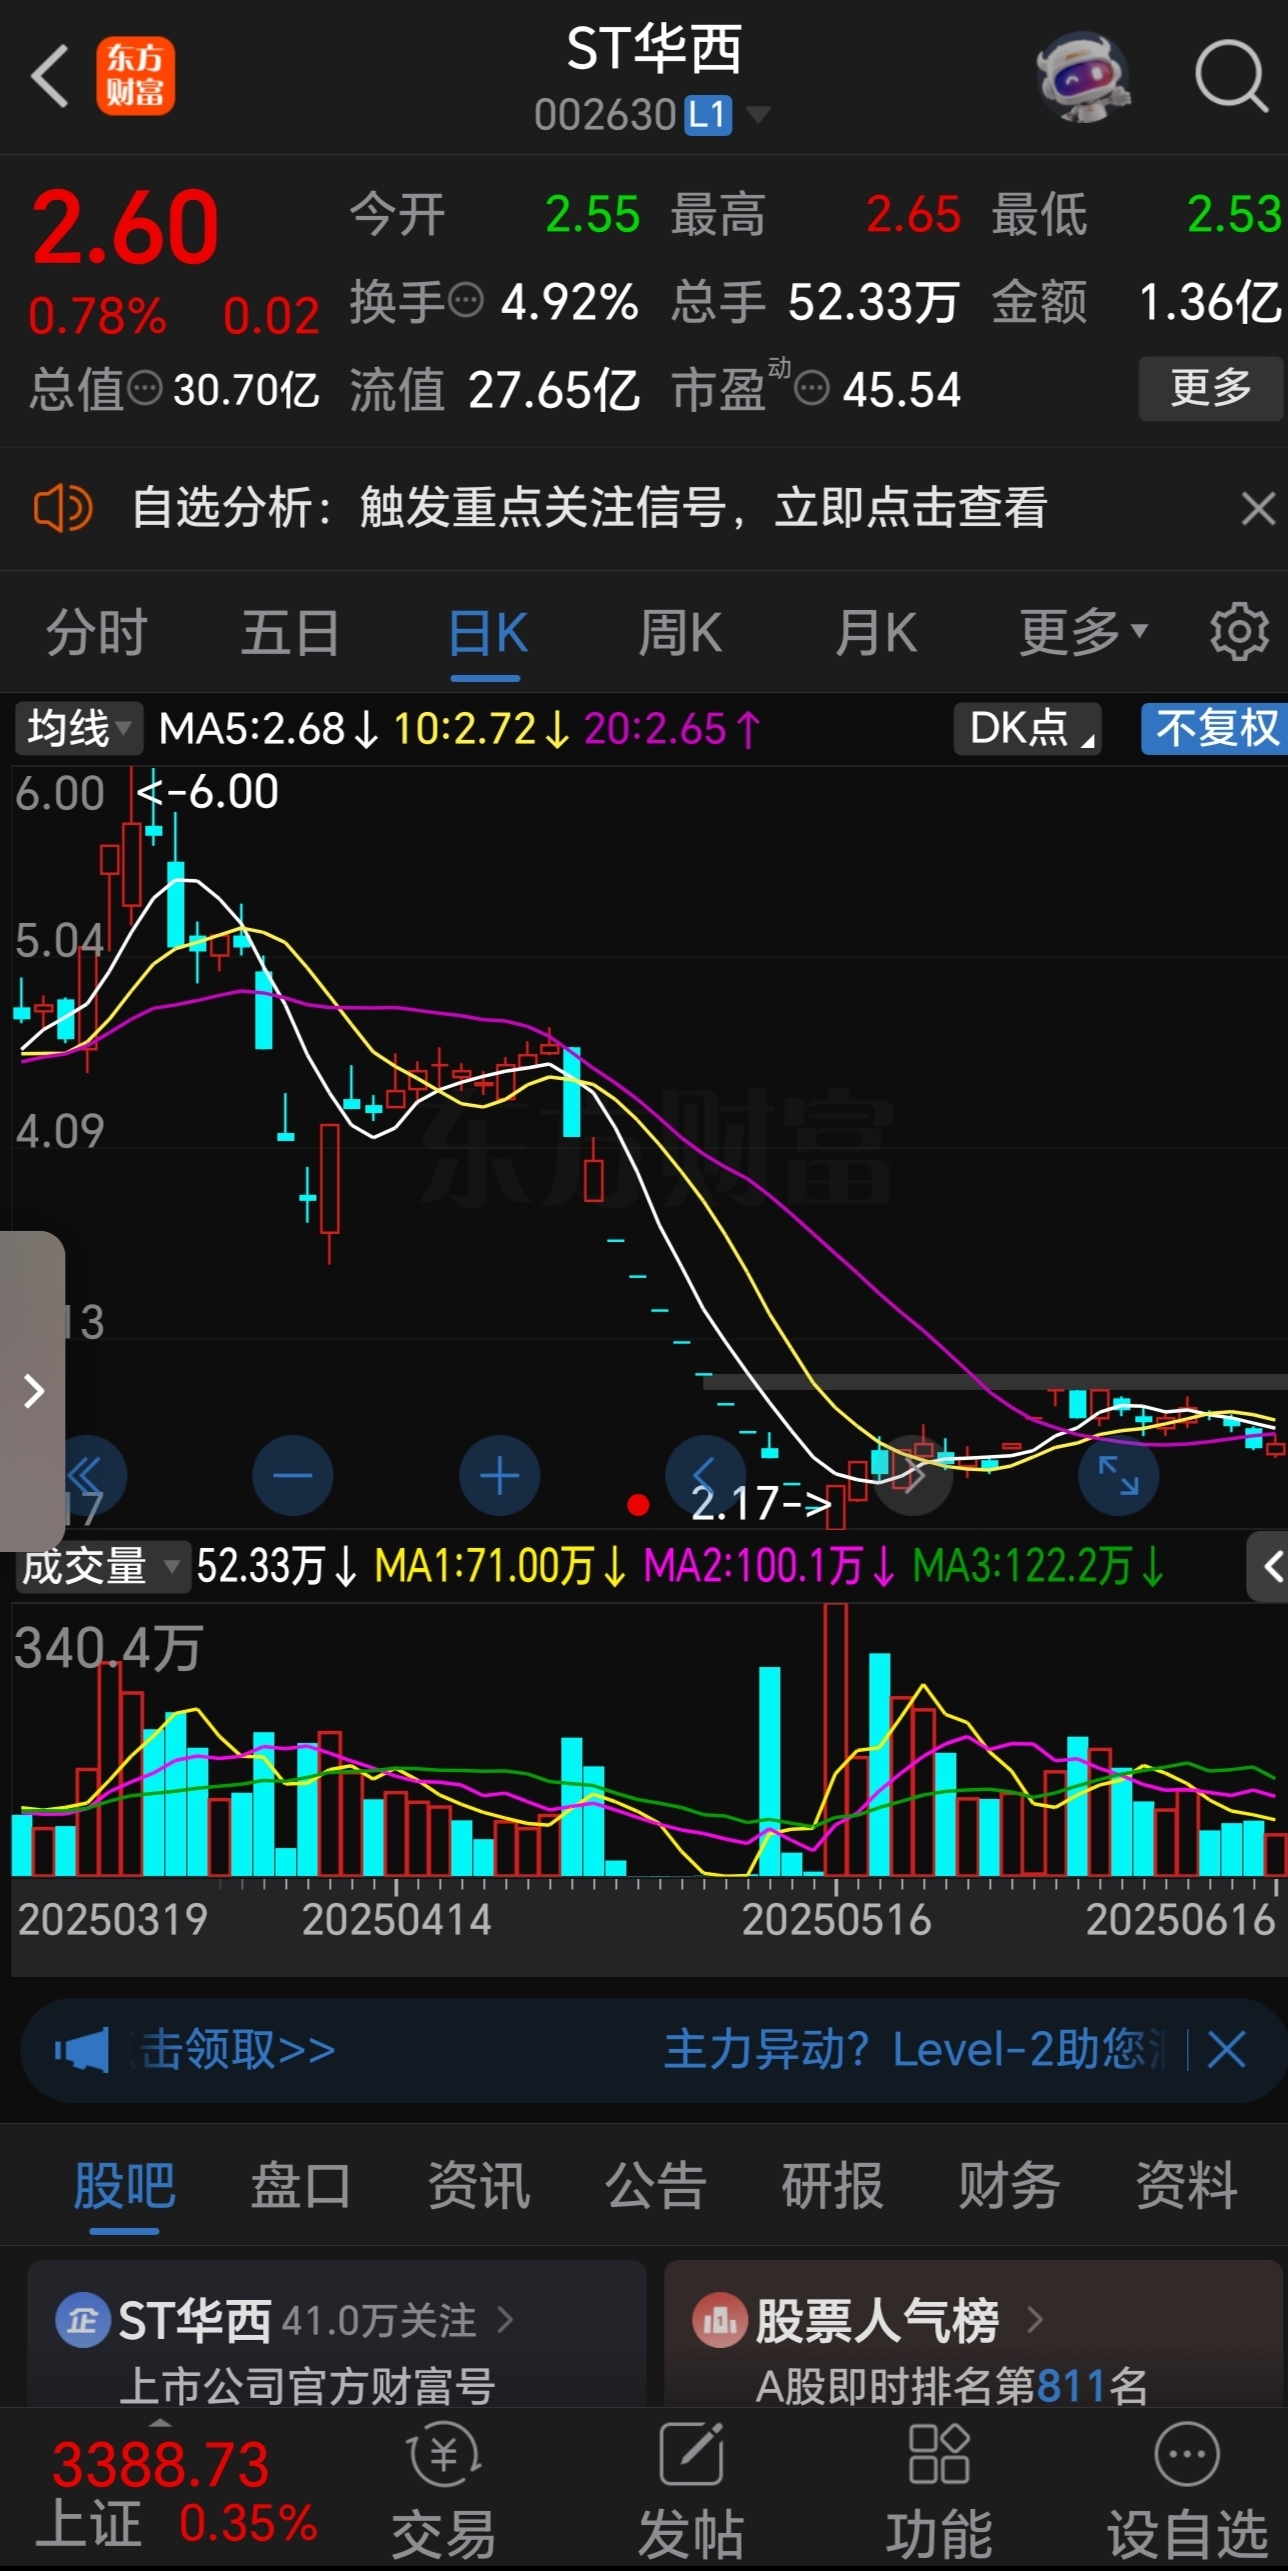This screenshot has height=2571, width=1288.
Task: Toggle the DK点 indicator
Action: click(x=1028, y=728)
